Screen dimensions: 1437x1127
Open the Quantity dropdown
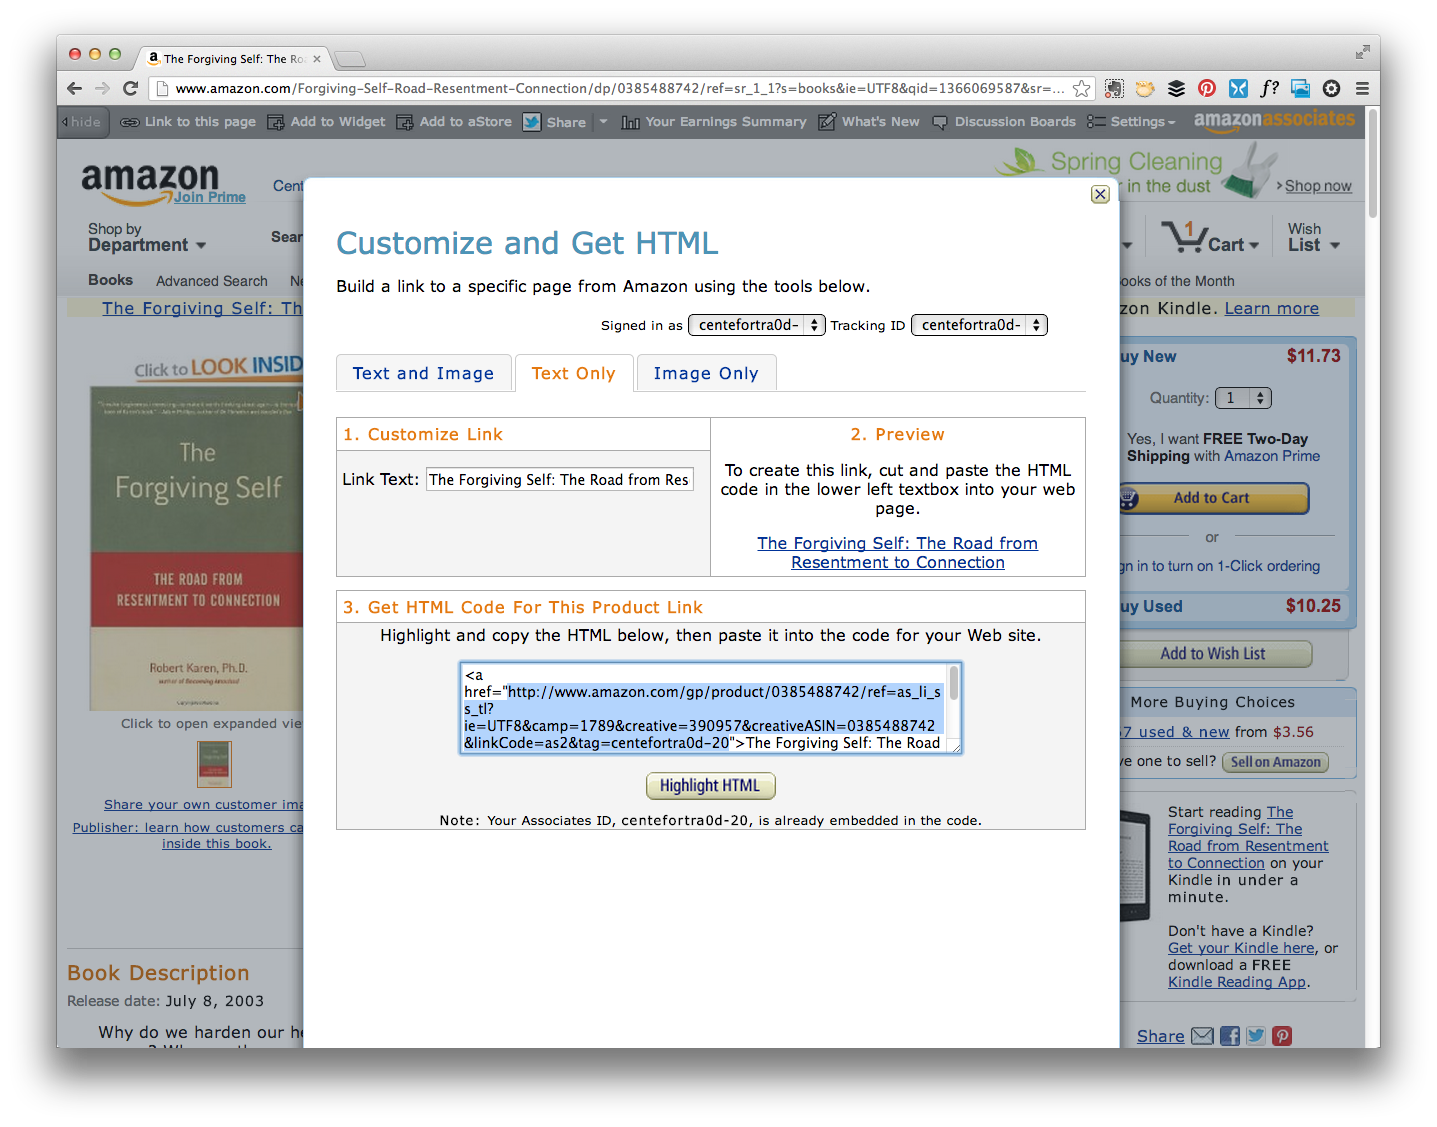[x=1243, y=398]
